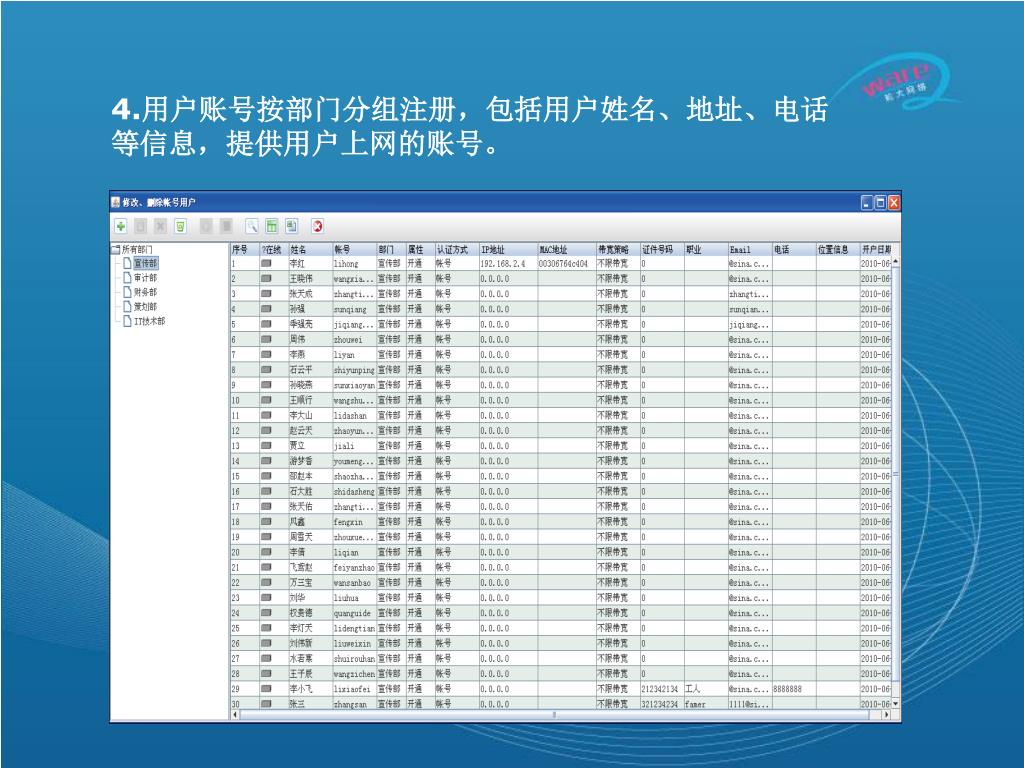Click the online status icon for 张三

tap(267, 704)
